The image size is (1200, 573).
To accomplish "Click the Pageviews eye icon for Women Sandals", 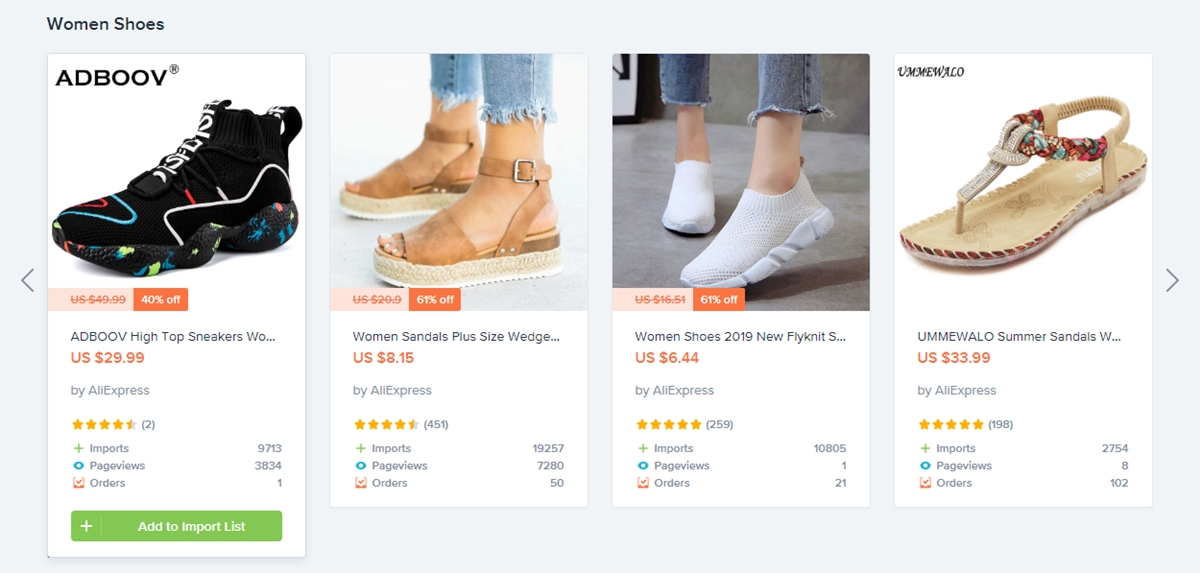I will click(361, 466).
